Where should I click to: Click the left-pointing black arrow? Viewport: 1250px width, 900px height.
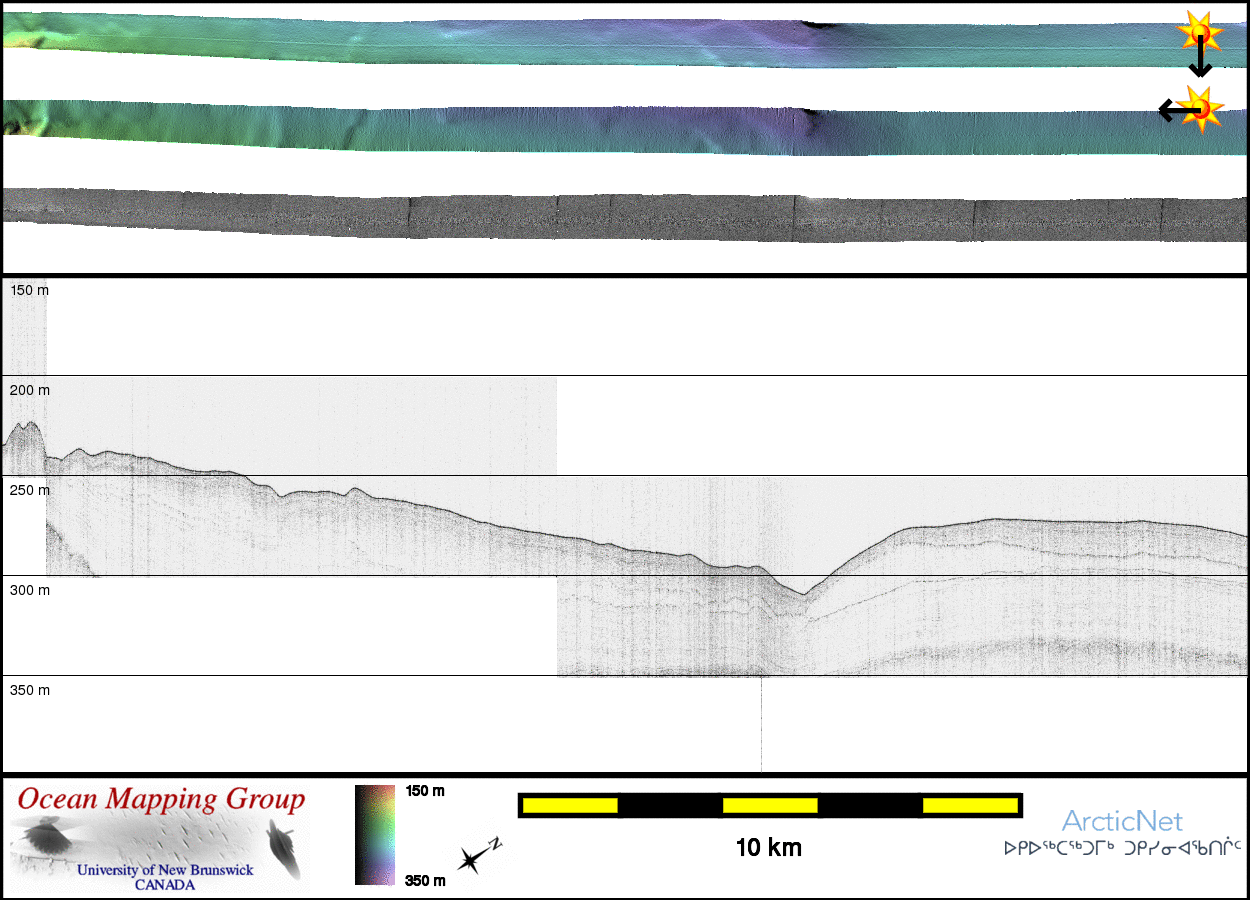(x=1169, y=110)
